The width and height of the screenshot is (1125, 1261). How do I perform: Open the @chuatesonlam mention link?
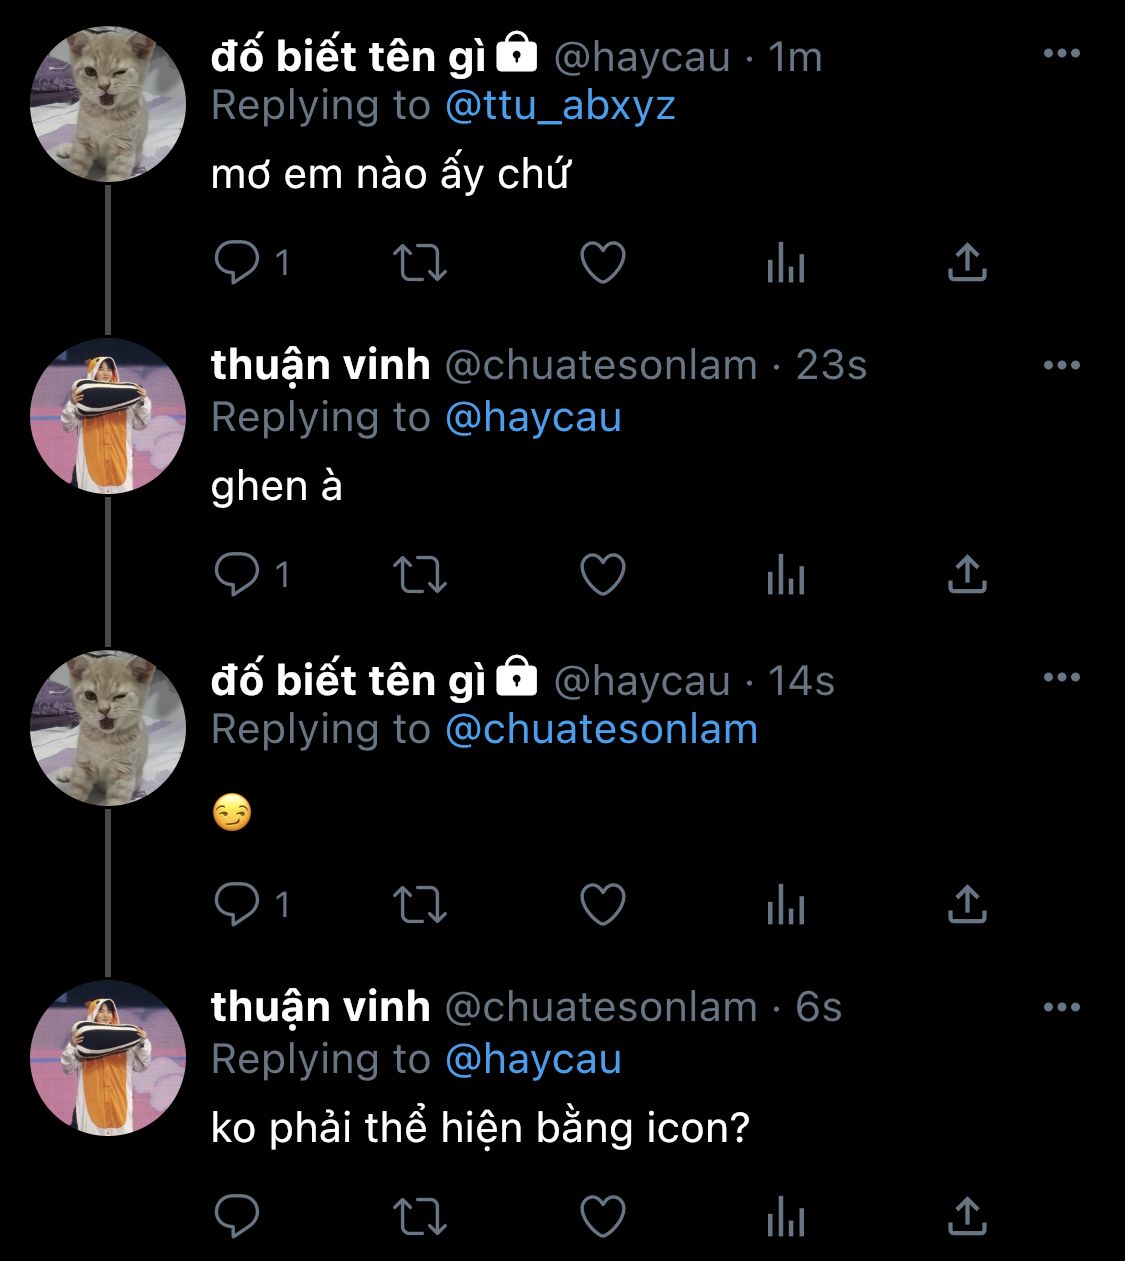pyautogui.click(x=601, y=730)
